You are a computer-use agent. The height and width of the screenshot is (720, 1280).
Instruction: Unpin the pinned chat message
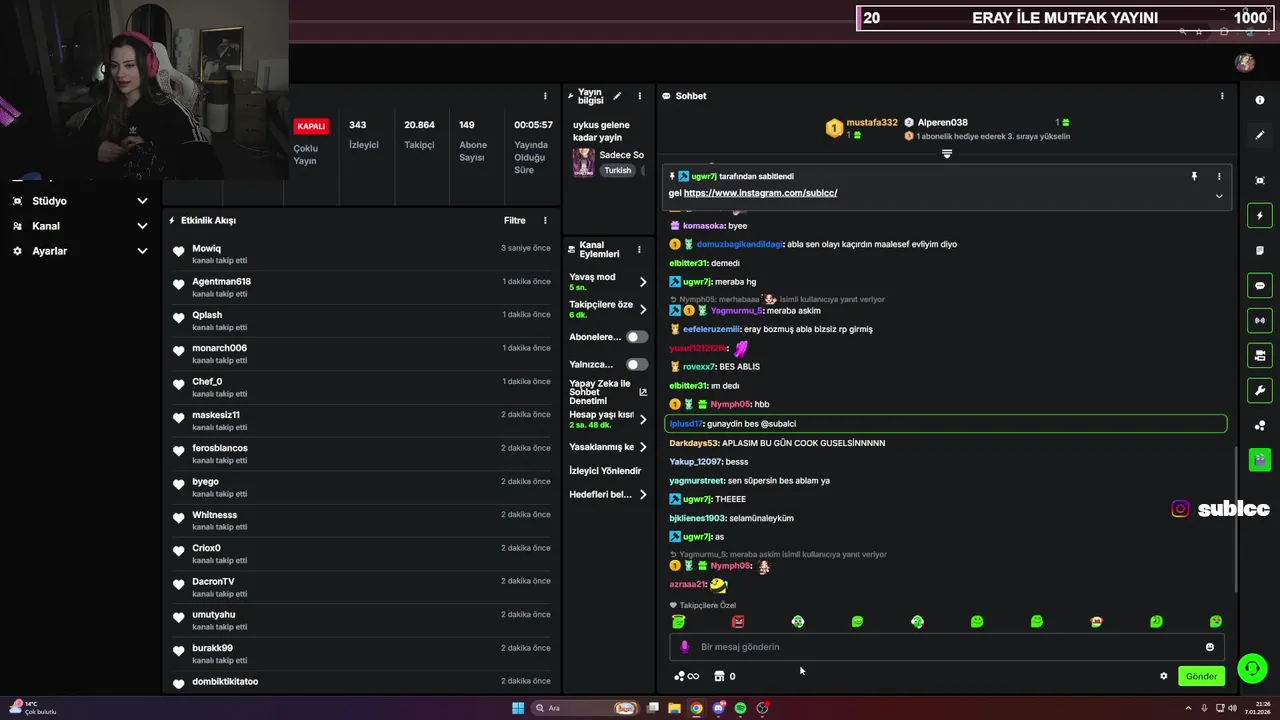1194,176
